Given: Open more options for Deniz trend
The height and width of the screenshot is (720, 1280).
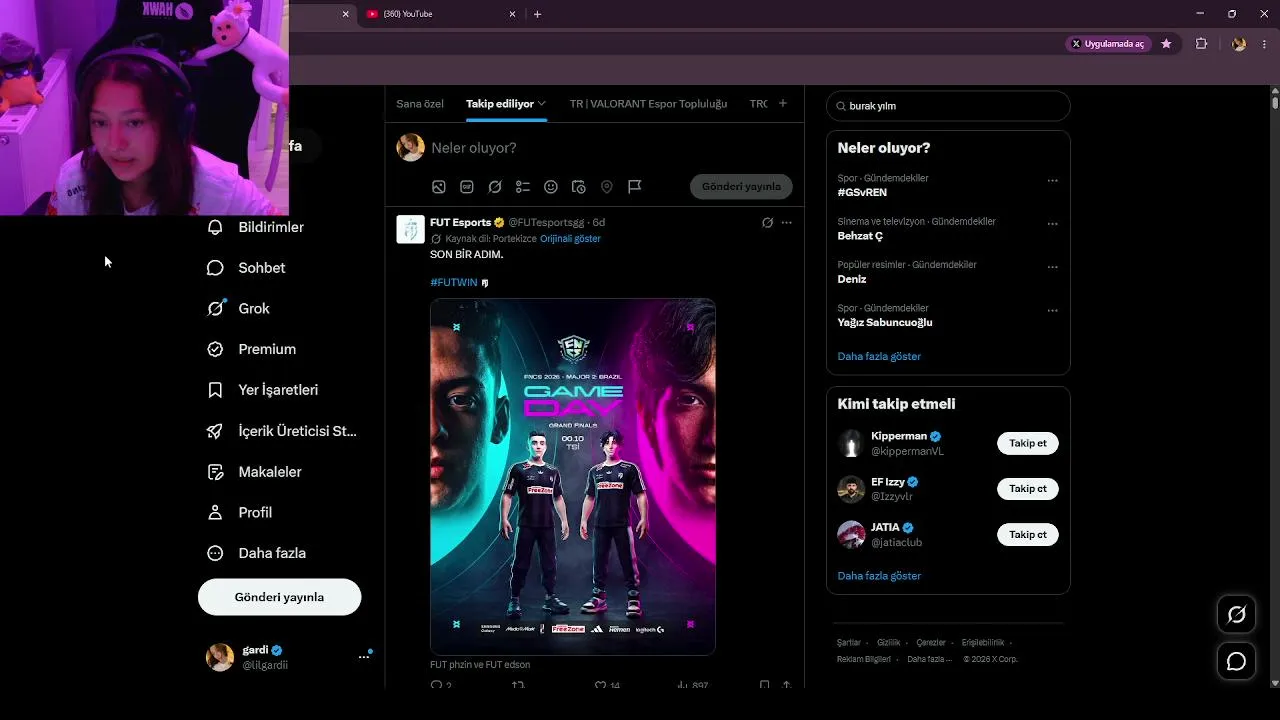Looking at the screenshot, I should coord(1052,268).
